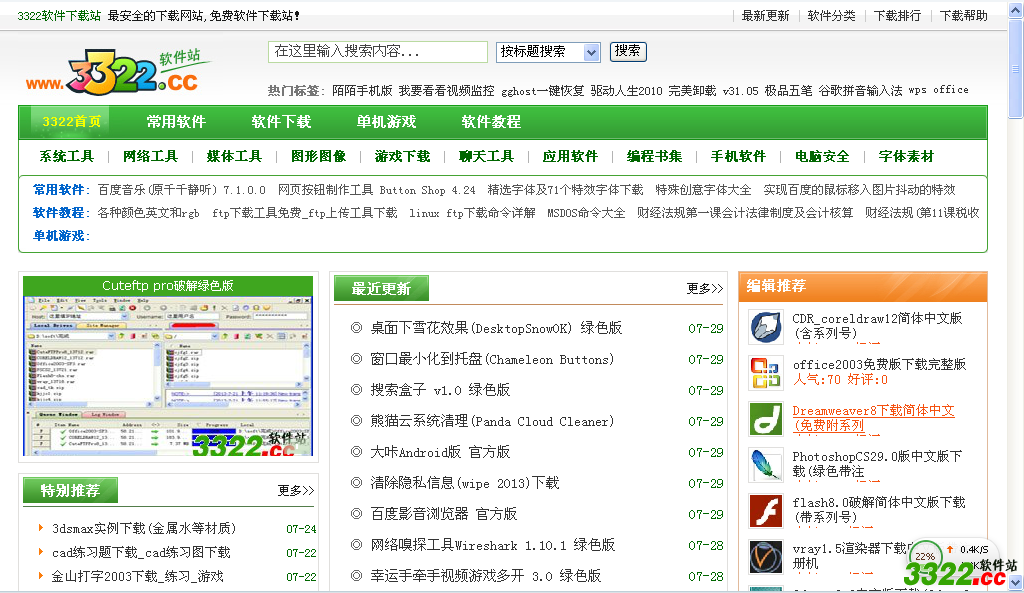Open 最新更新 top link
The width and height of the screenshot is (1024, 593).
[765, 16]
